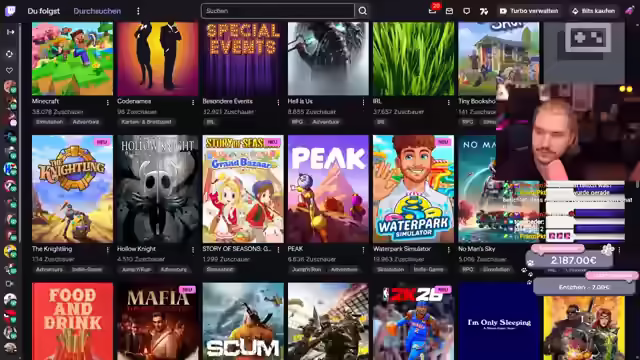Expand the sidebar with arrow icon

pyautogui.click(x=10, y=32)
